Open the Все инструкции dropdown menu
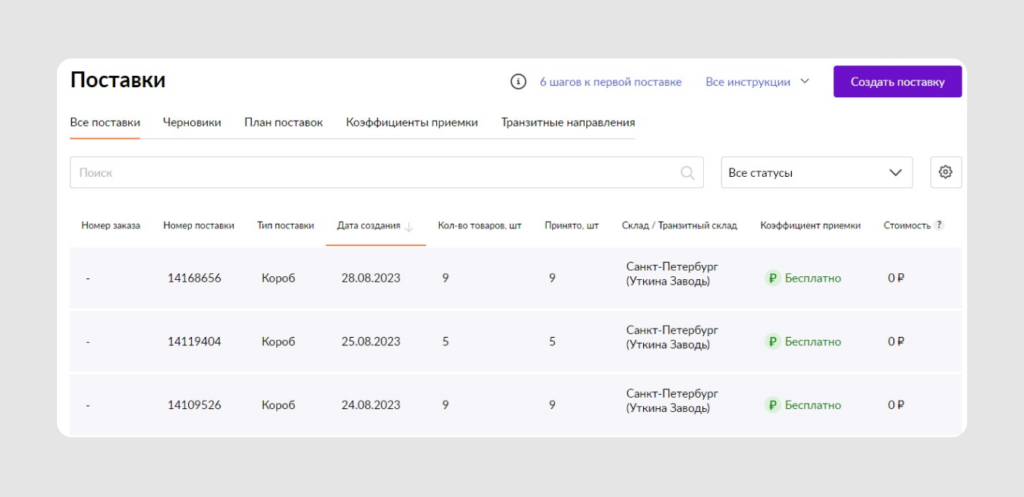The image size is (1024, 497). point(757,82)
